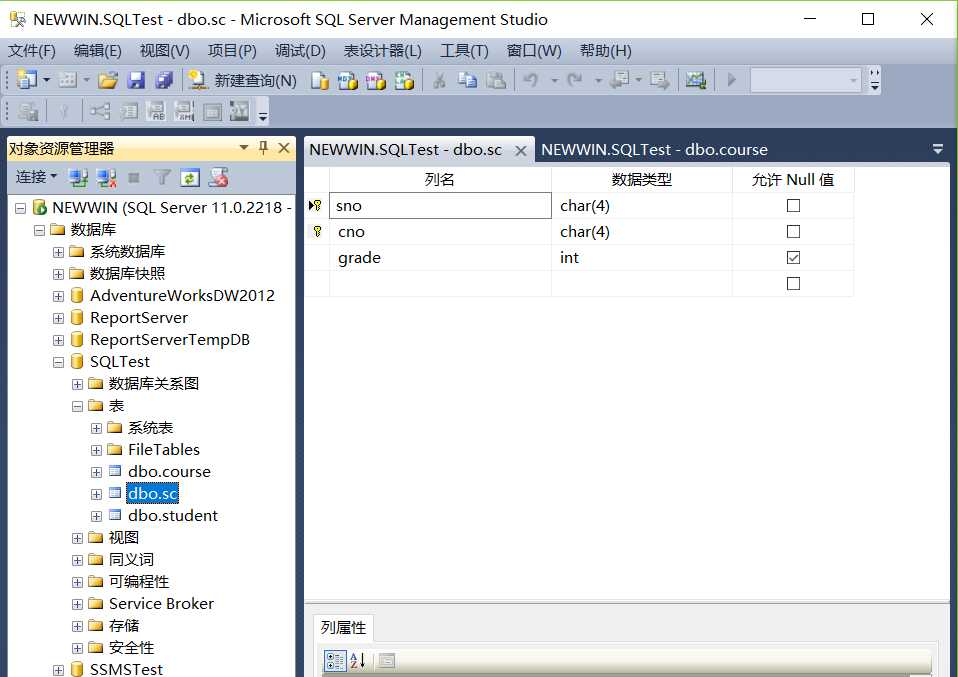Click the Filter funnel icon in Object Explorer

162,178
